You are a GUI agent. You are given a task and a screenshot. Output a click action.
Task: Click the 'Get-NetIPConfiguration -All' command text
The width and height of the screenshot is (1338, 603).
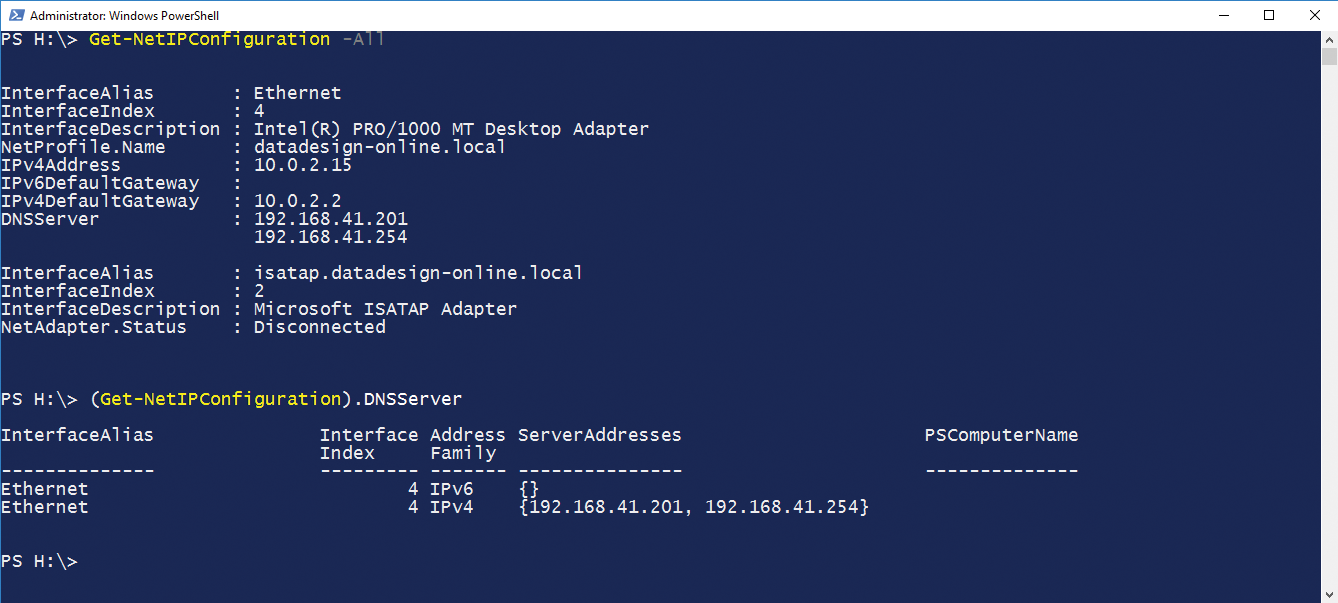pos(237,39)
